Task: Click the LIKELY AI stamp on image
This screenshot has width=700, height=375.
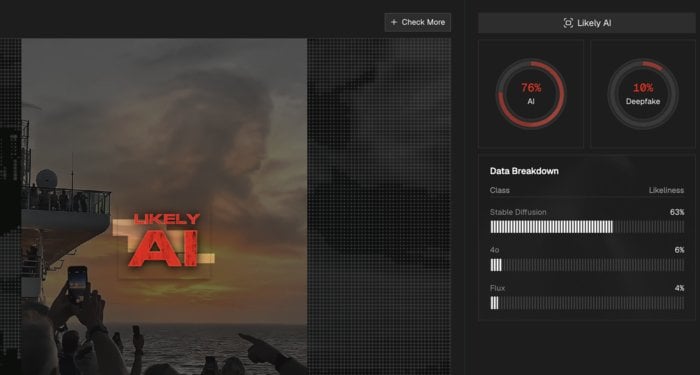Action: pyautogui.click(x=164, y=241)
